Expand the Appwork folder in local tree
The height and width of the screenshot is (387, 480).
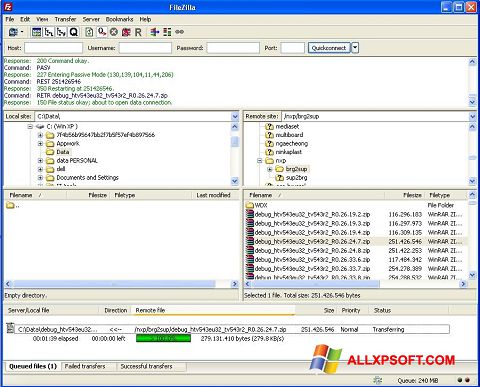click(x=40, y=144)
